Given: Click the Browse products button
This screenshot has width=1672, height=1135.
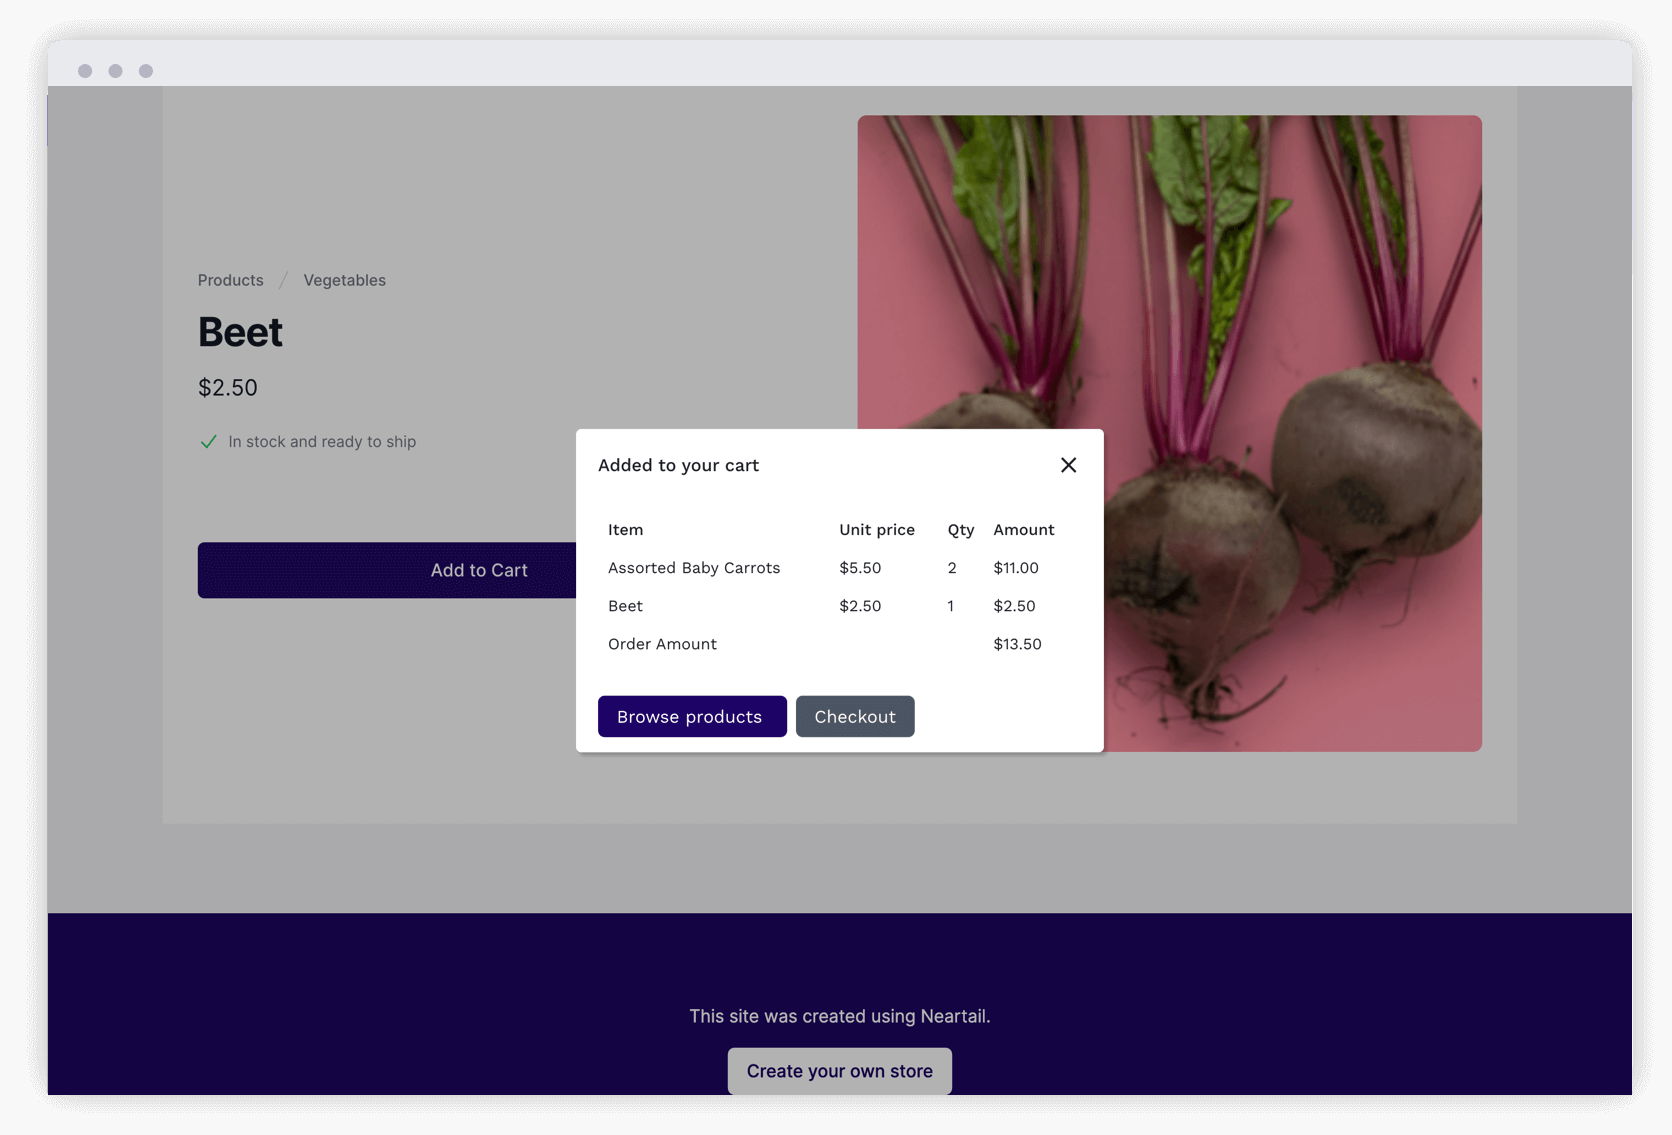Looking at the screenshot, I should (691, 716).
